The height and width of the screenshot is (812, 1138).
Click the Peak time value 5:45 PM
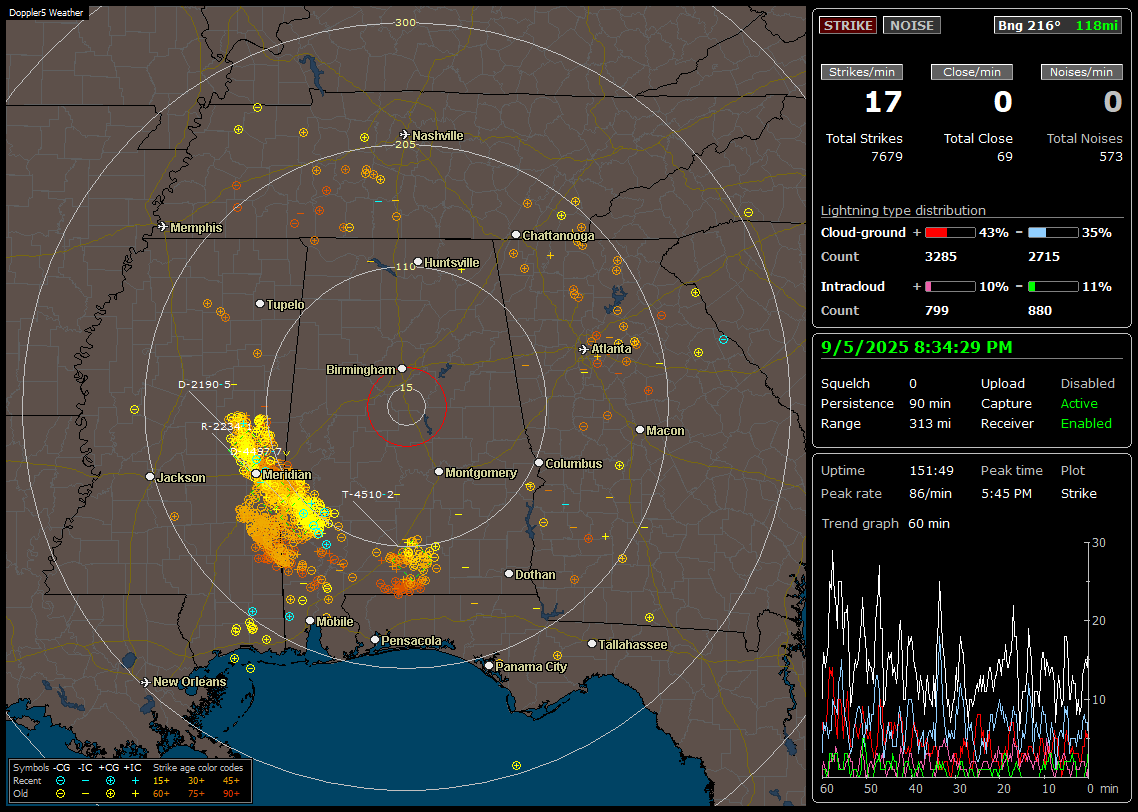tap(1006, 493)
